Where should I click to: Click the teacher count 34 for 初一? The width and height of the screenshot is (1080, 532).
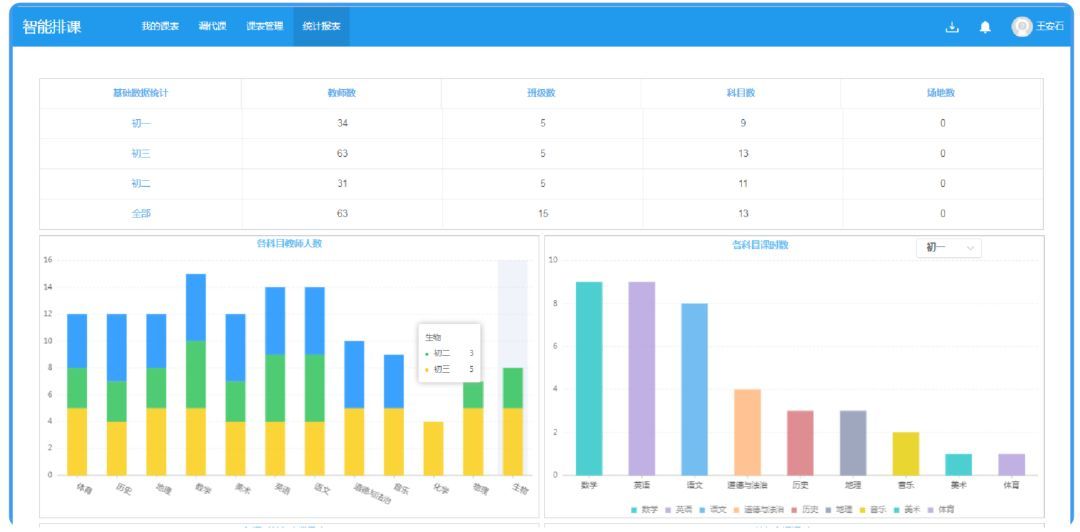point(342,123)
